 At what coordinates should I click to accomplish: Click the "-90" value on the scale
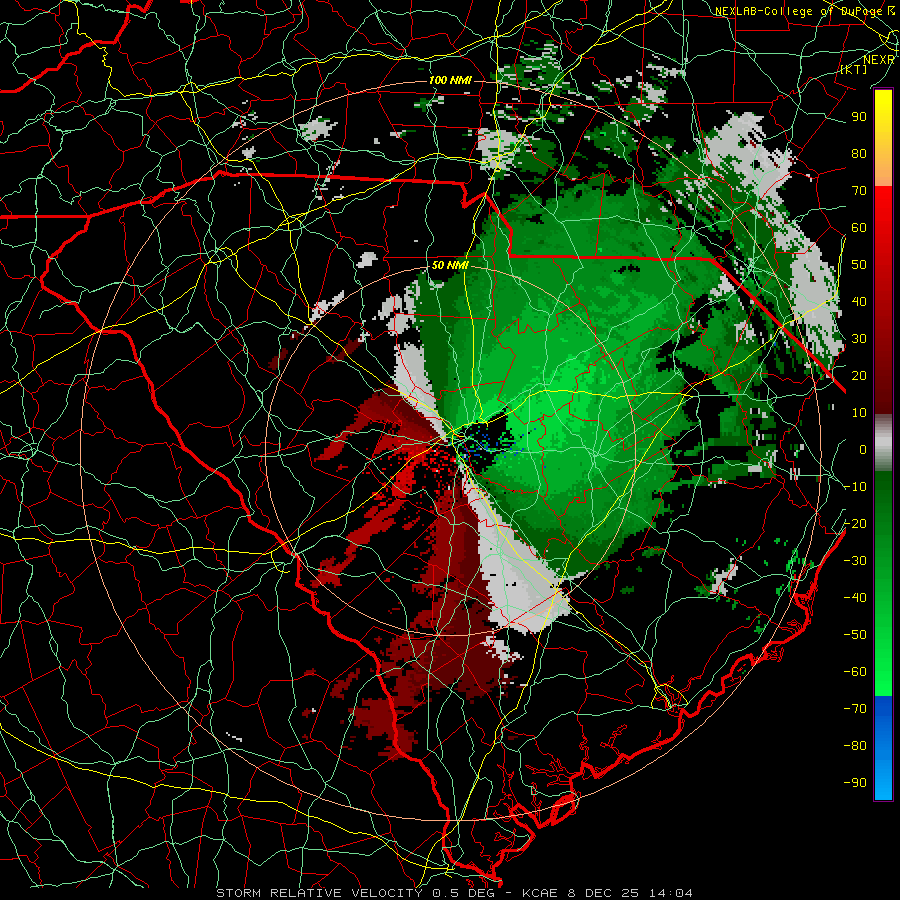tap(855, 783)
